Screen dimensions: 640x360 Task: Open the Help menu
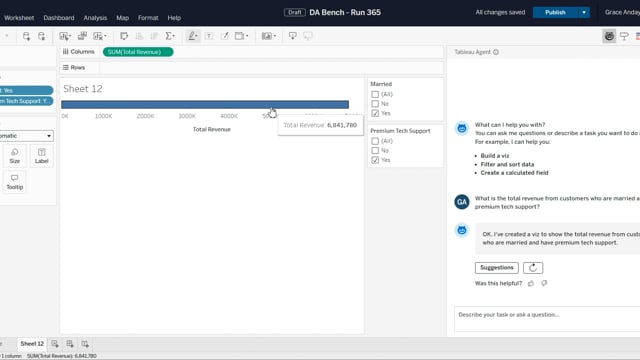pyautogui.click(x=174, y=18)
